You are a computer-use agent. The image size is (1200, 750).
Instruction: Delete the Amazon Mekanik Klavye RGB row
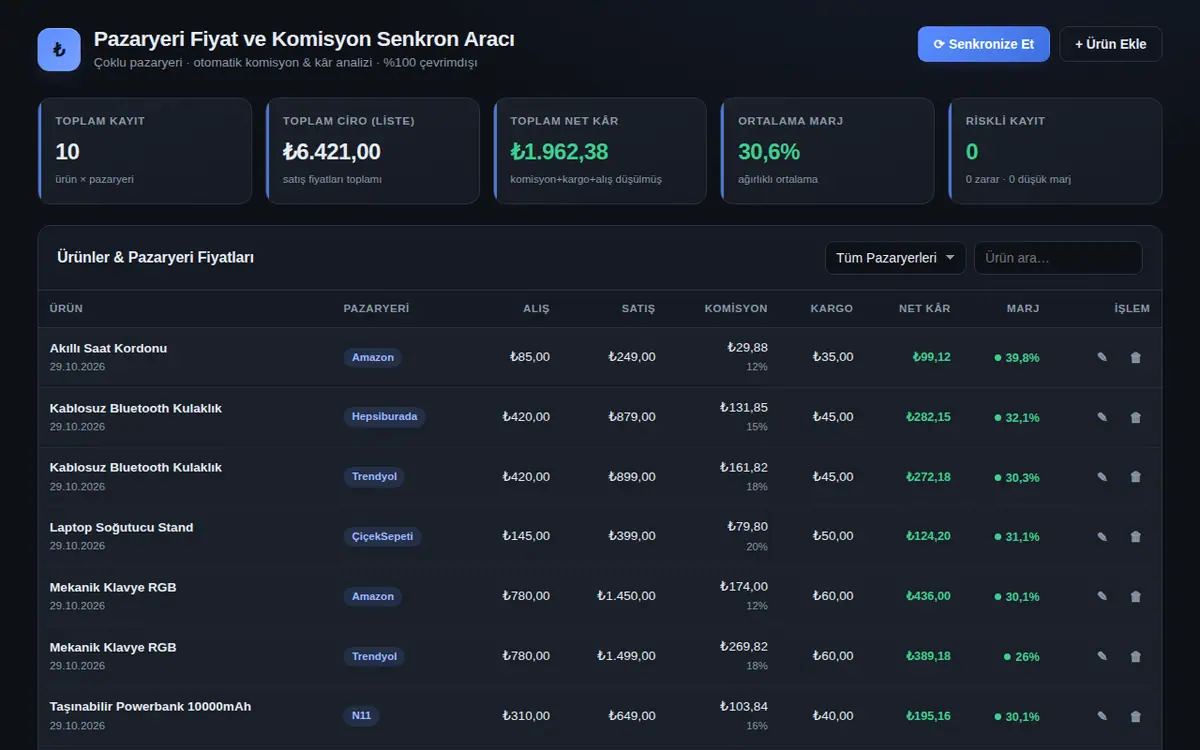tap(1135, 596)
